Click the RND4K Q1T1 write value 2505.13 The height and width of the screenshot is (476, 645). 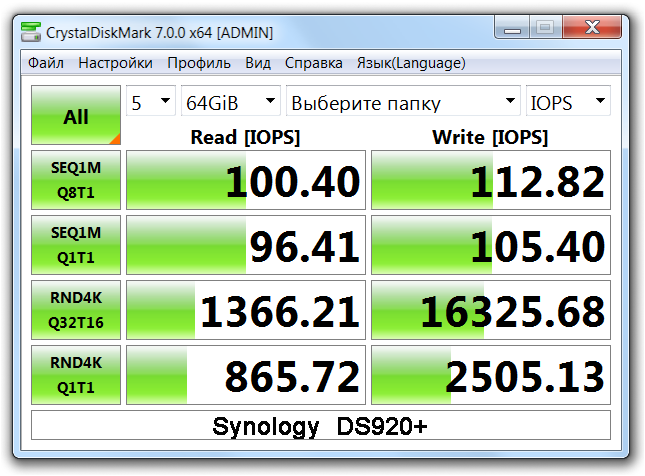click(x=491, y=375)
